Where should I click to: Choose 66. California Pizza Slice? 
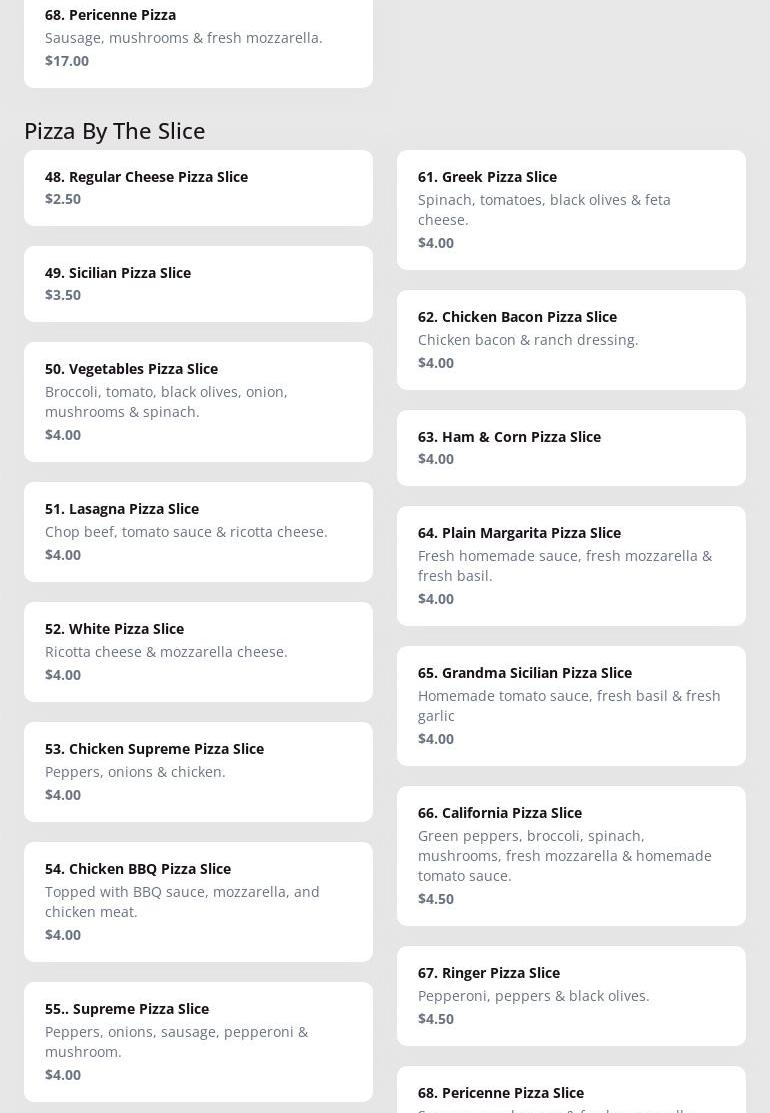click(571, 855)
